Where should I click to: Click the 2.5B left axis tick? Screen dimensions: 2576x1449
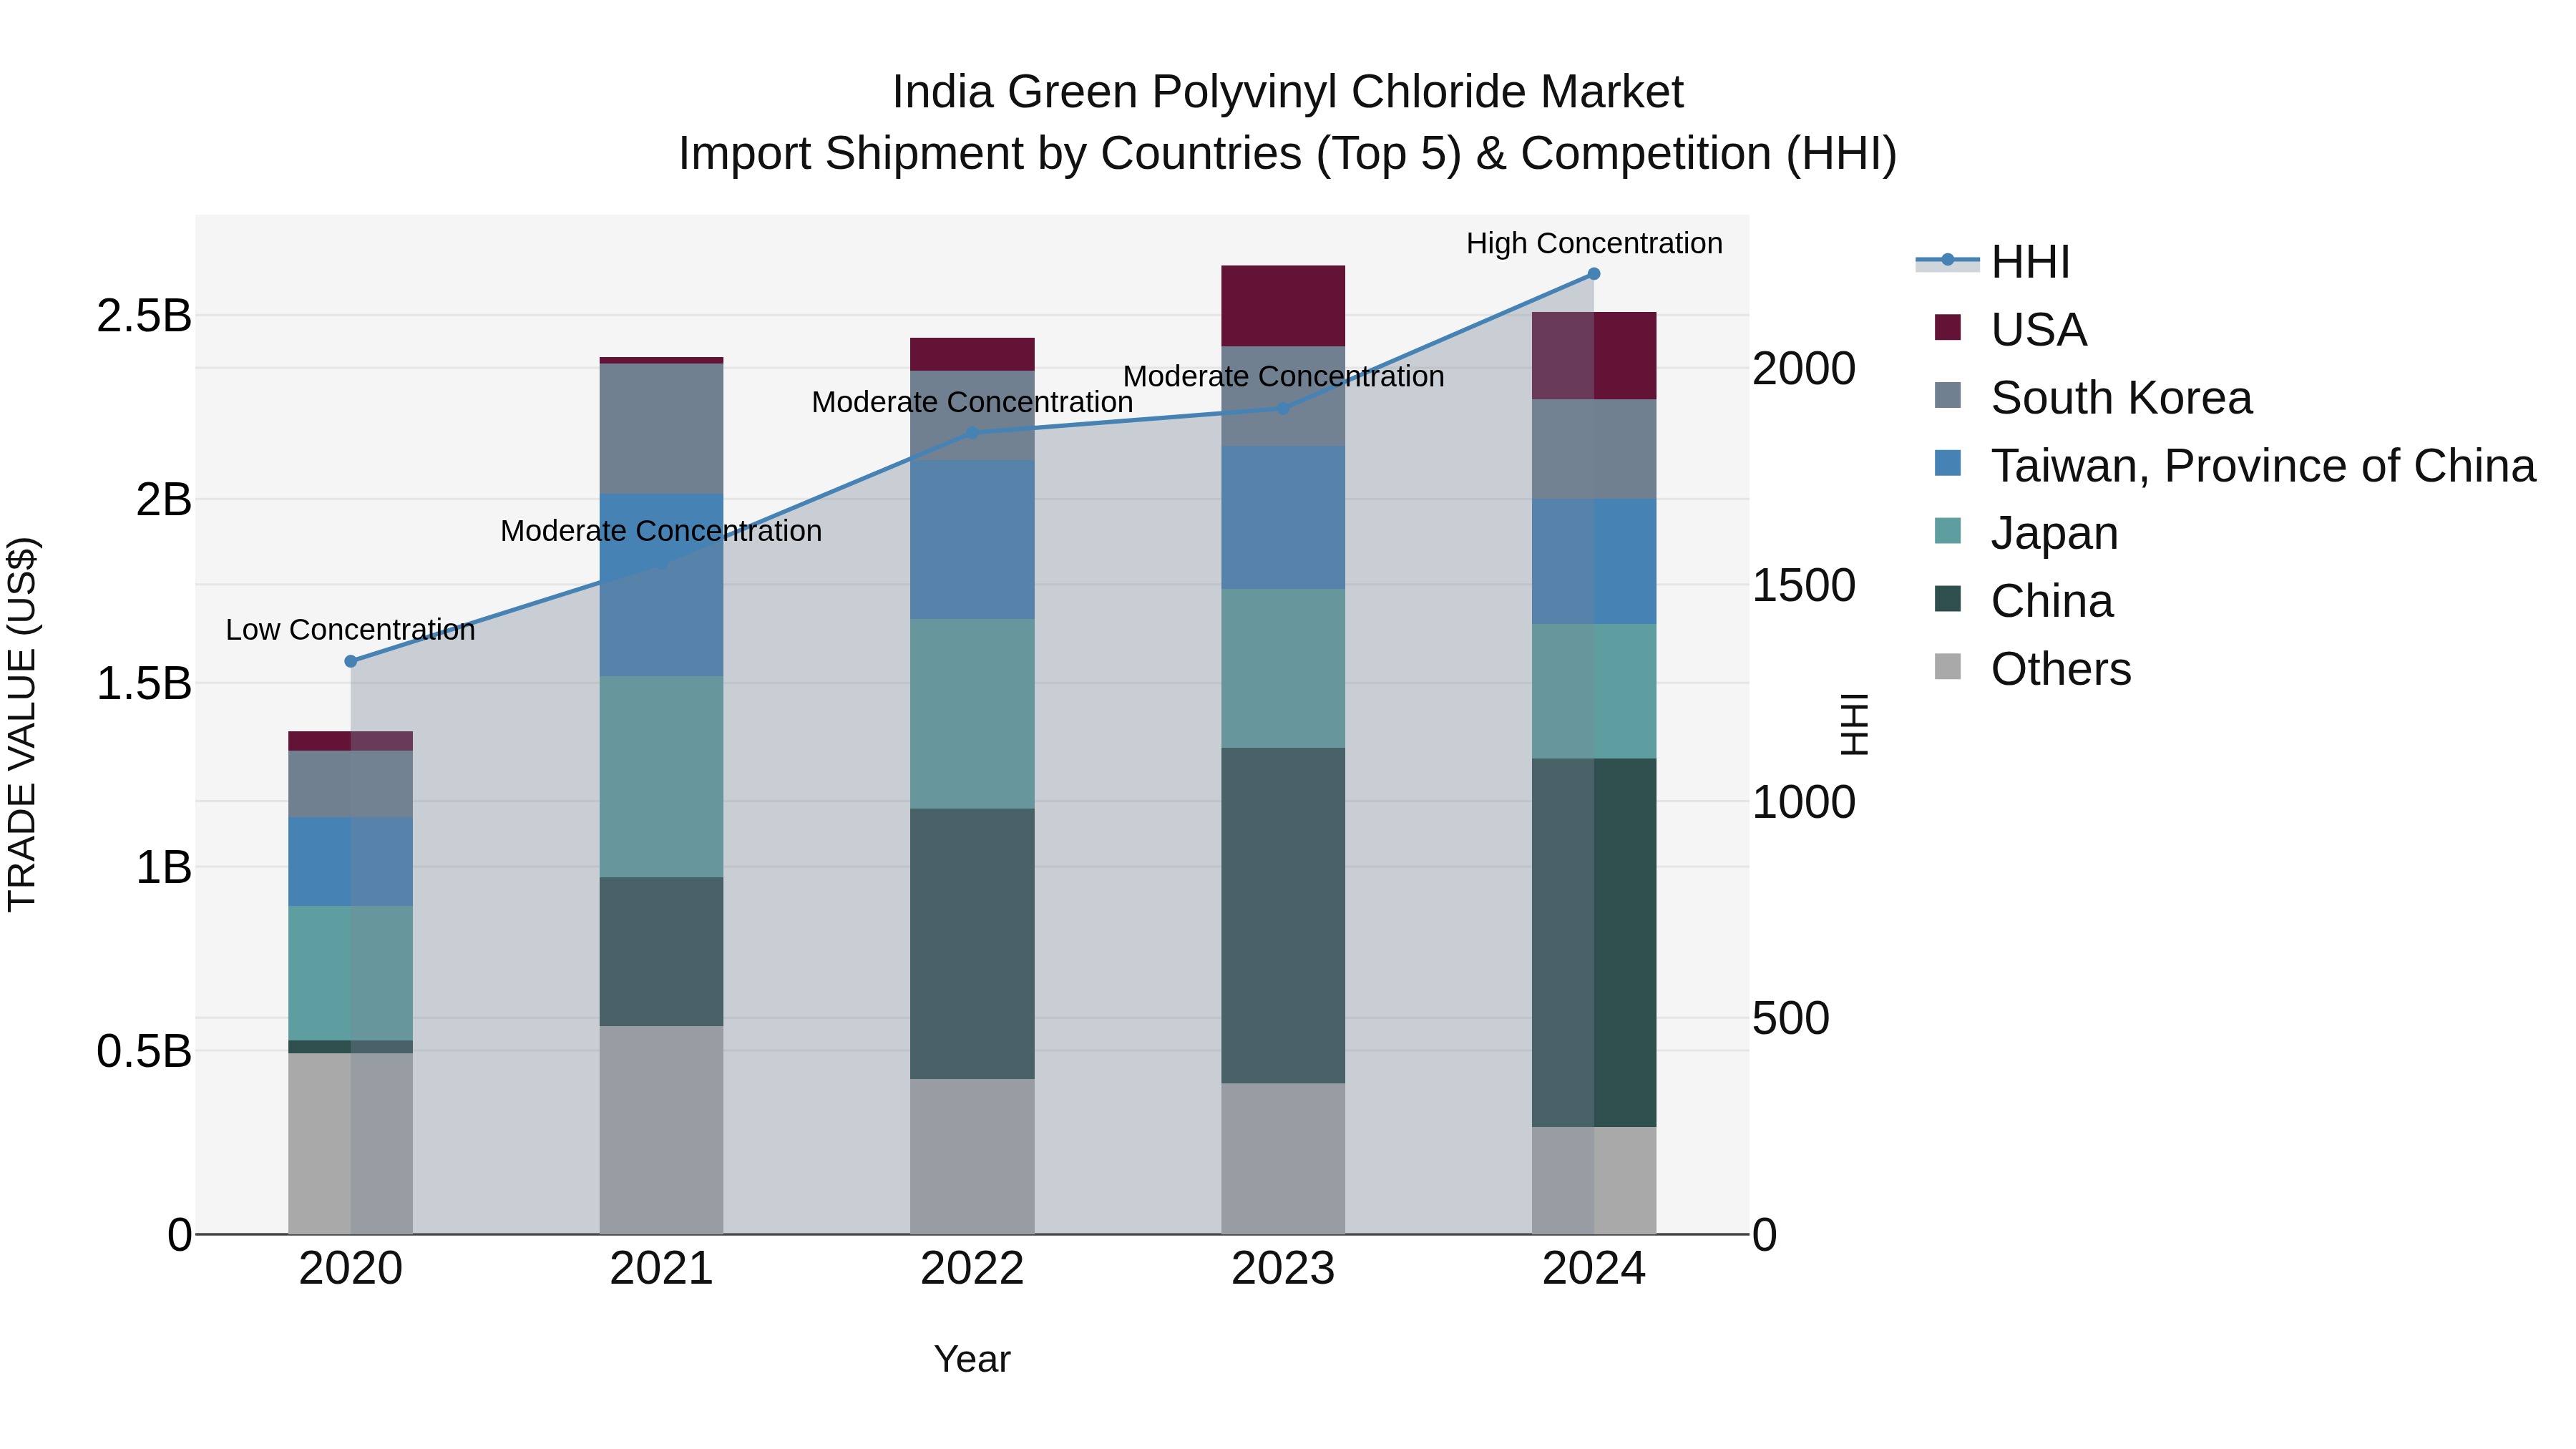click(x=144, y=316)
